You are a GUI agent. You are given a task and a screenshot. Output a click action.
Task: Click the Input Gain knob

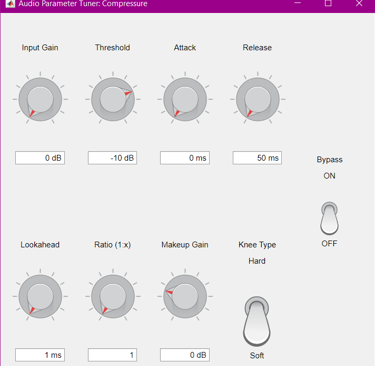40,99
